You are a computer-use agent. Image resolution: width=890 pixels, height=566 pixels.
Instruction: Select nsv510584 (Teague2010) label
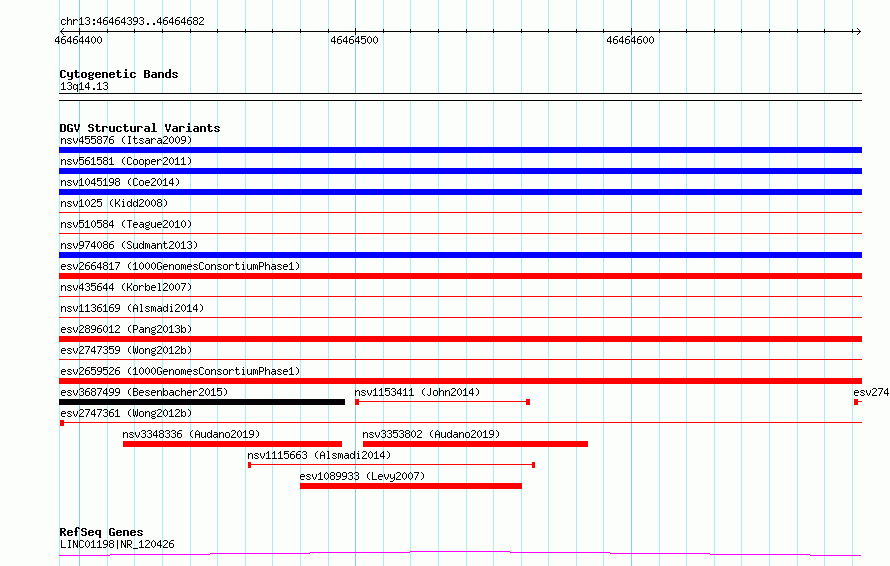[x=126, y=224]
